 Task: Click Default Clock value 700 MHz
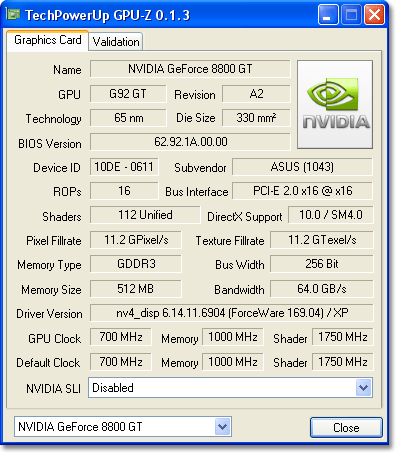pyautogui.click(x=121, y=362)
